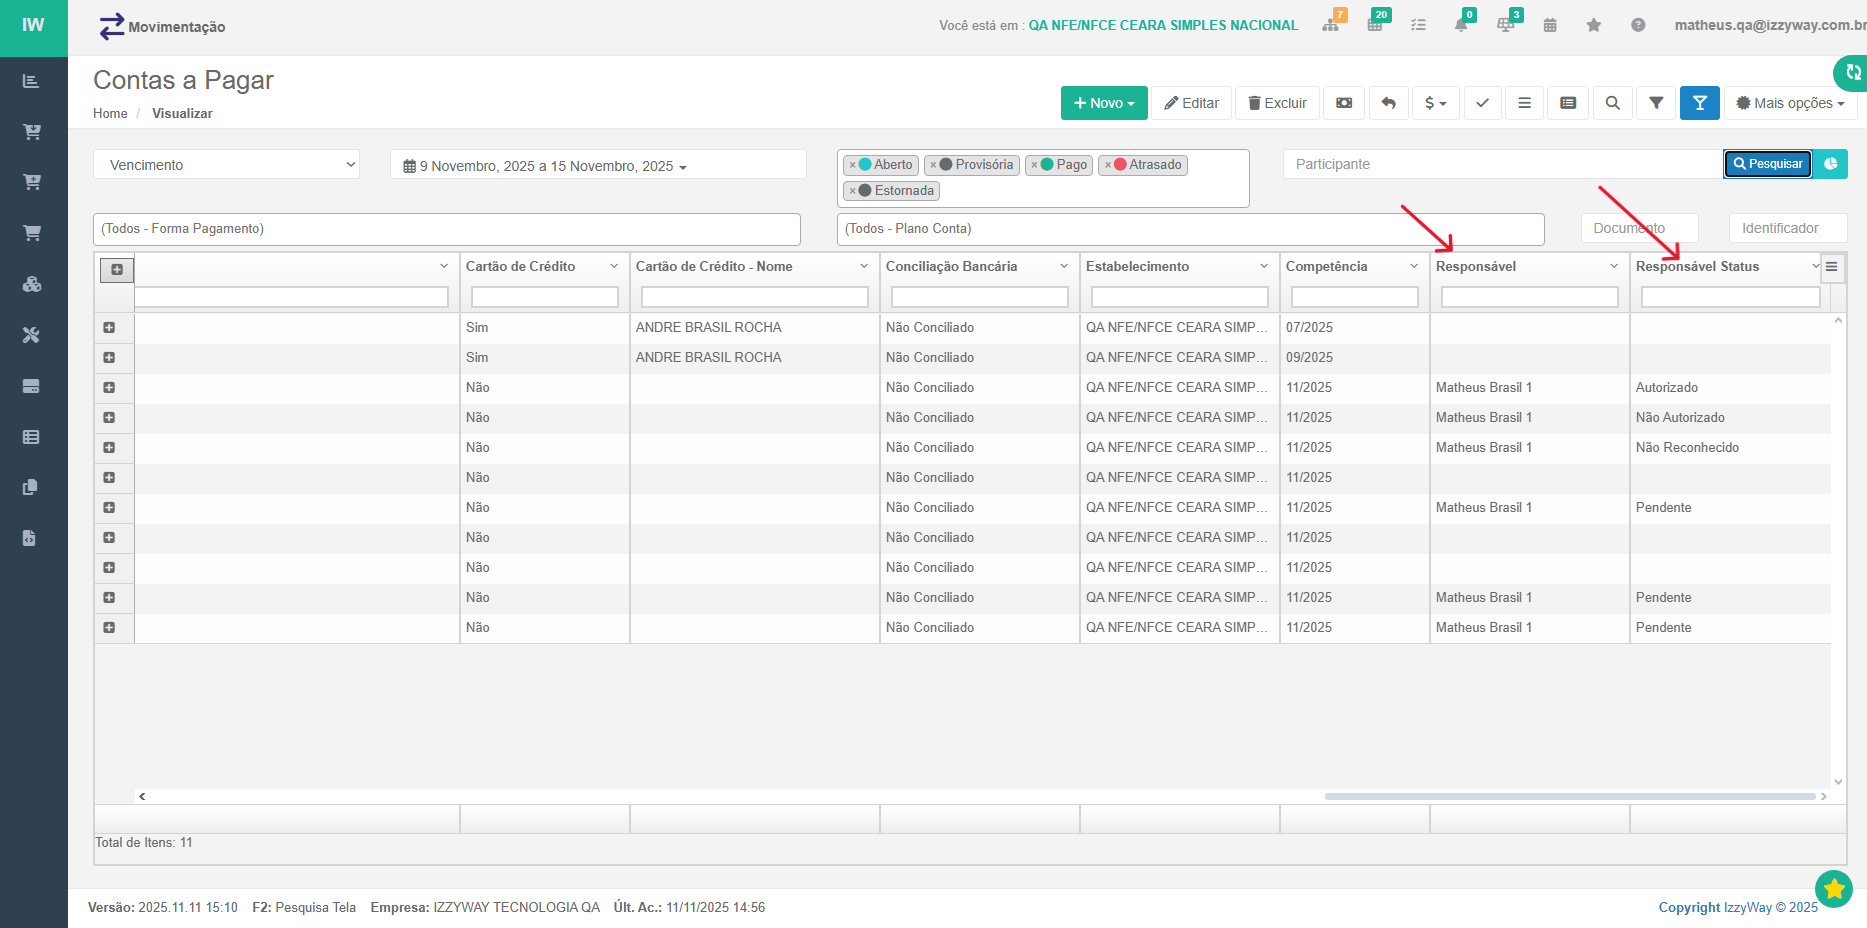This screenshot has height=928, width=1867.
Task: Open the organization chart icon with badge 7
Action: 1331,25
